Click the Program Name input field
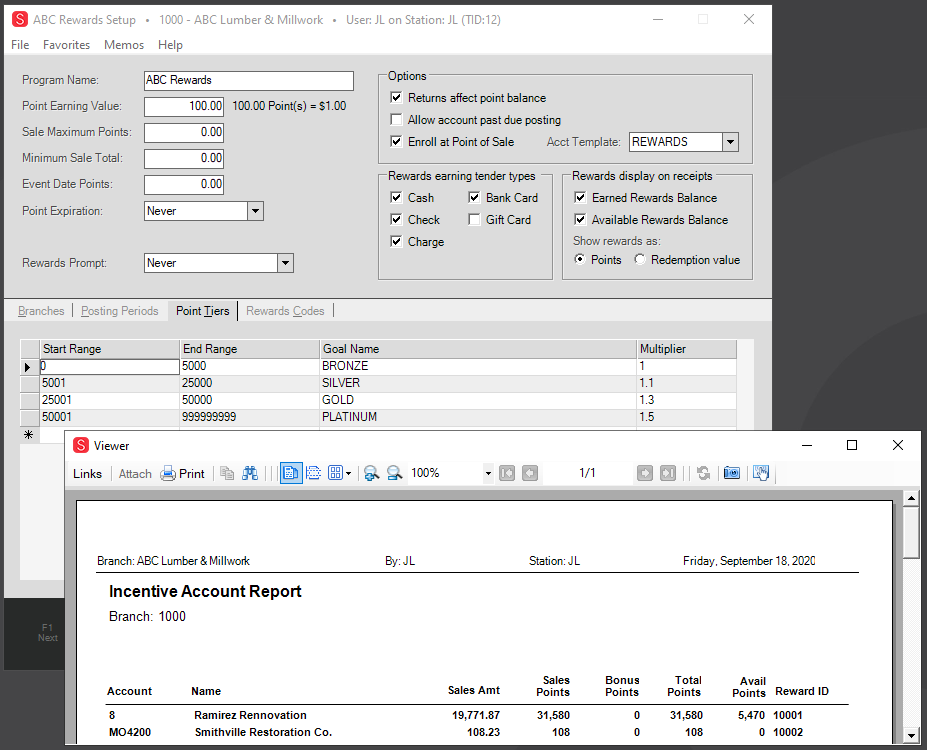This screenshot has height=750, width=927. (248, 81)
